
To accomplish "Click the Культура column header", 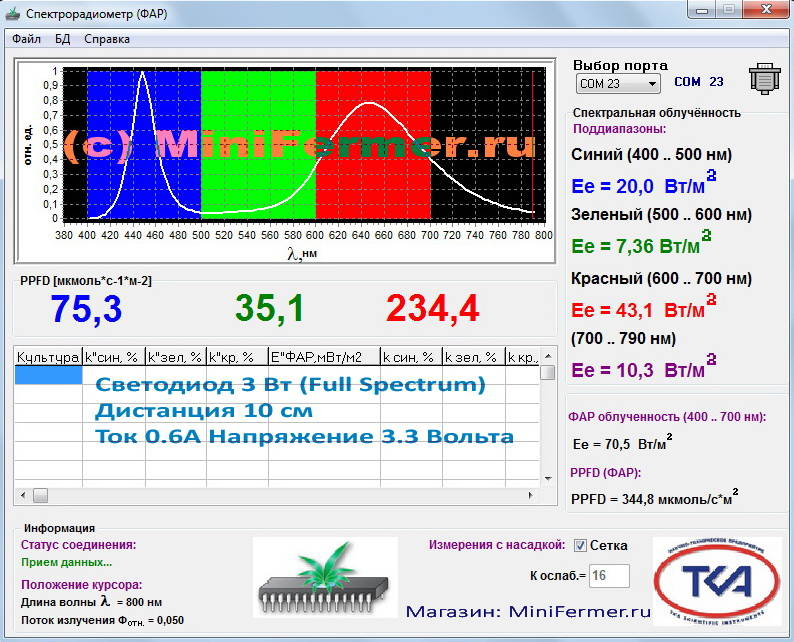I will click(48, 356).
